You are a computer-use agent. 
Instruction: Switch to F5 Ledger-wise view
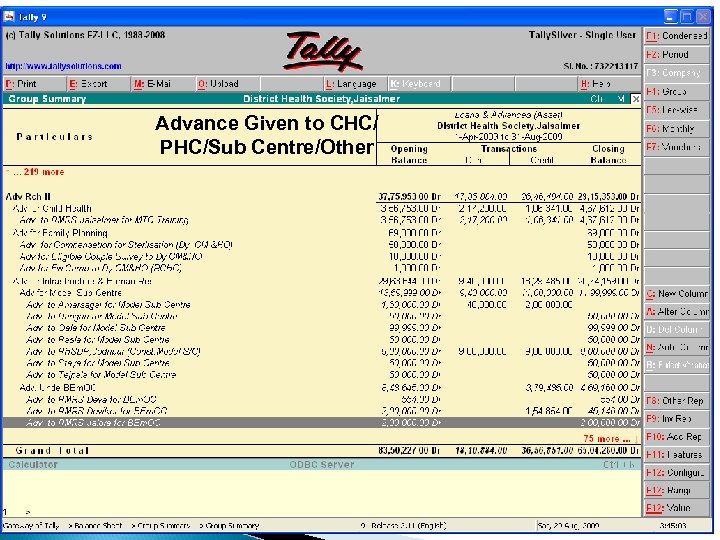click(x=676, y=110)
